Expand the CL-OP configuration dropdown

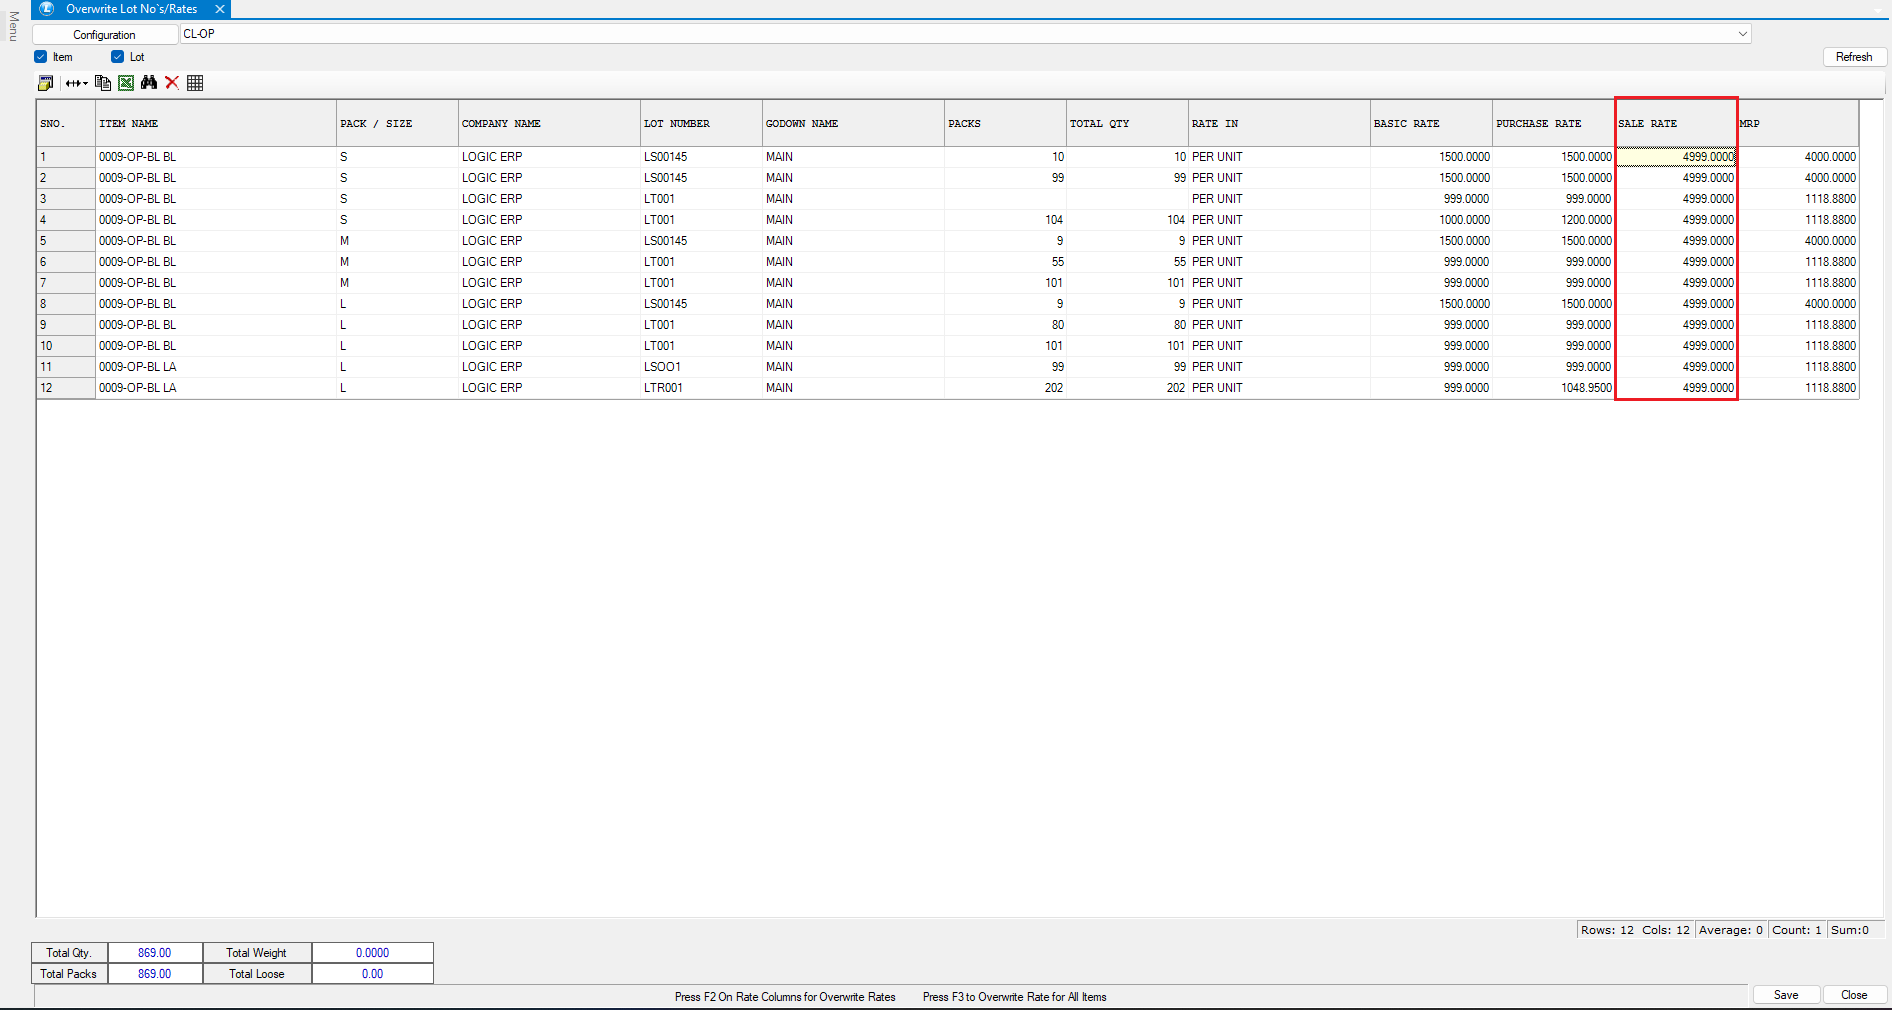(1742, 34)
